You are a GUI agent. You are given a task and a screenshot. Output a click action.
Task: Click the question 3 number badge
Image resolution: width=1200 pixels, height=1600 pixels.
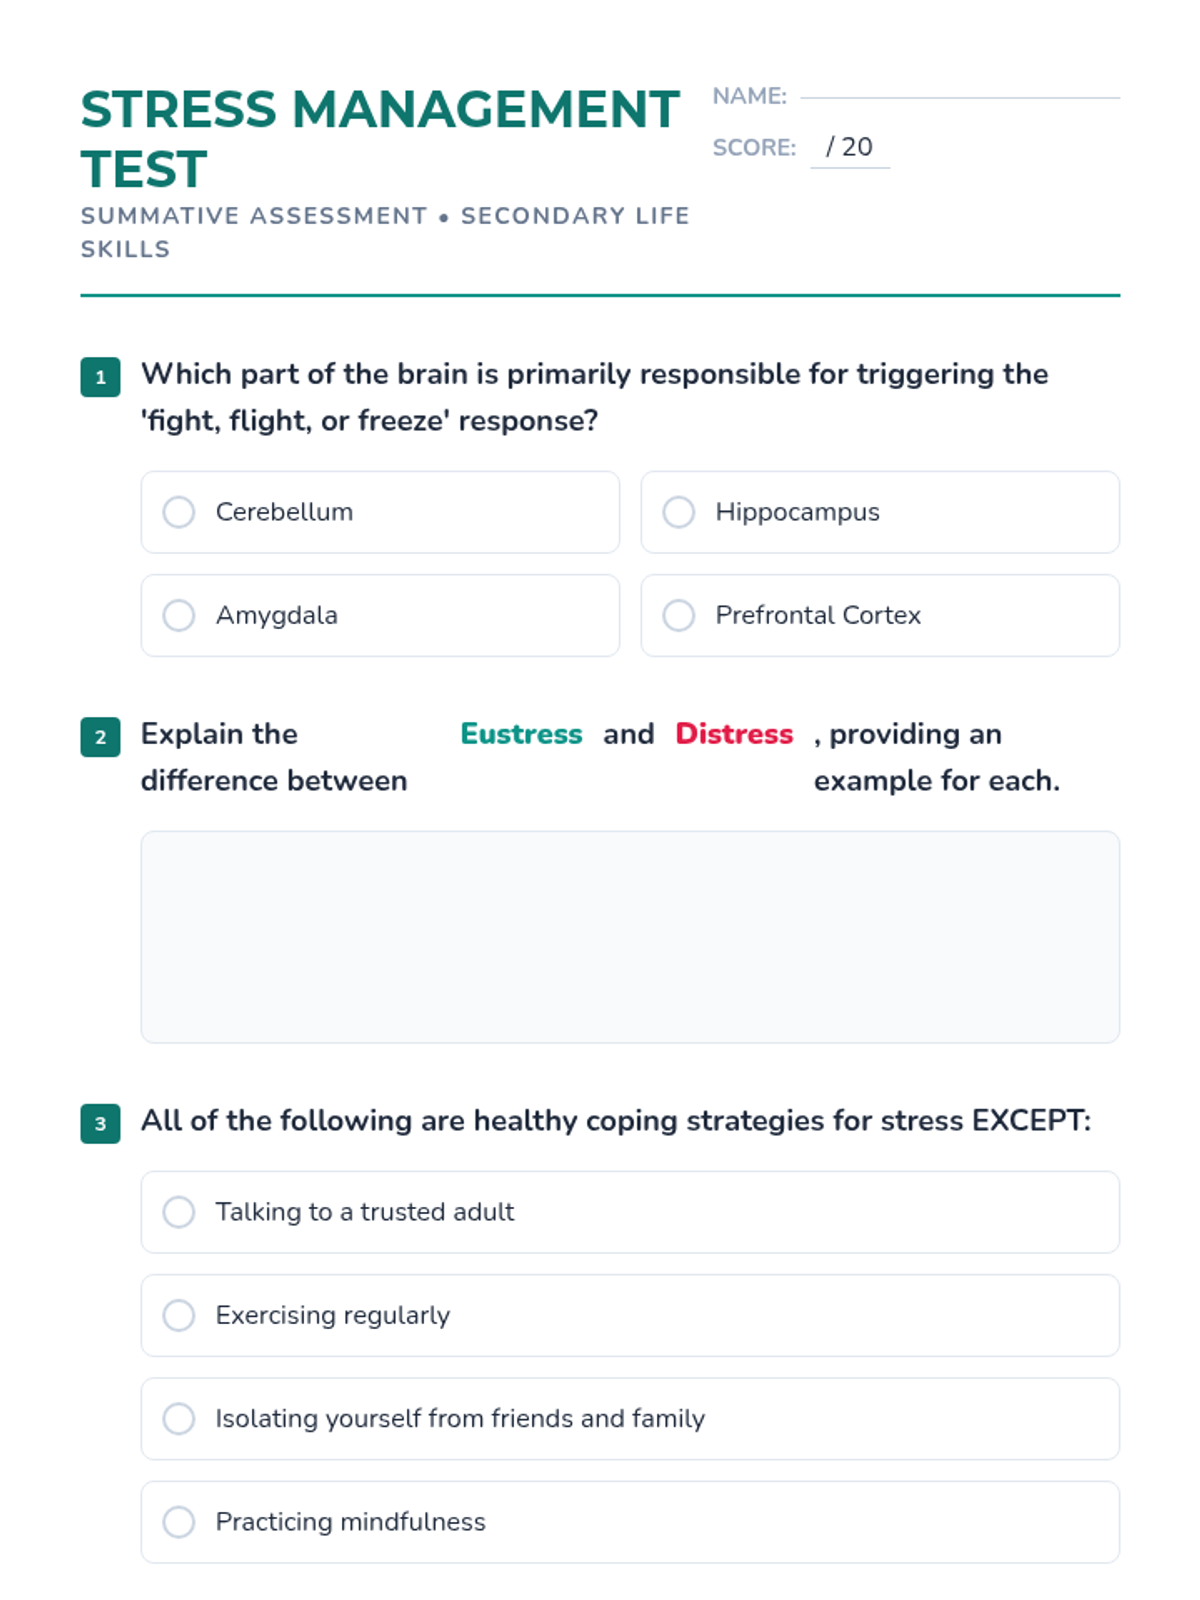click(100, 1123)
